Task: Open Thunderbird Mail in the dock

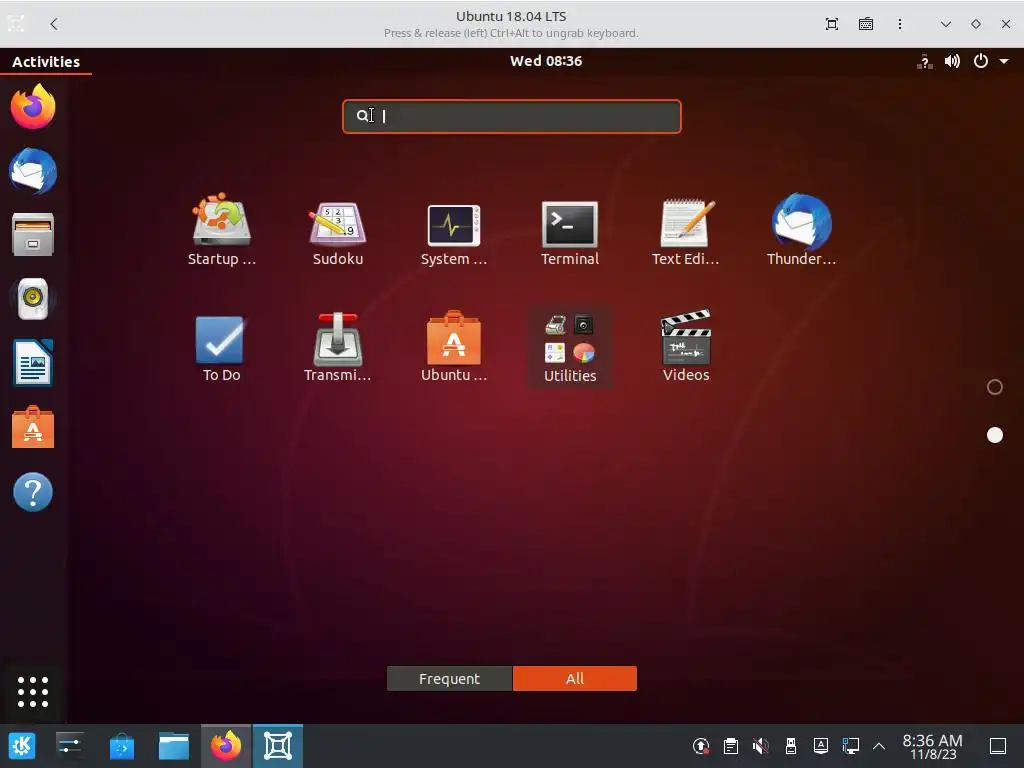Action: 33,170
